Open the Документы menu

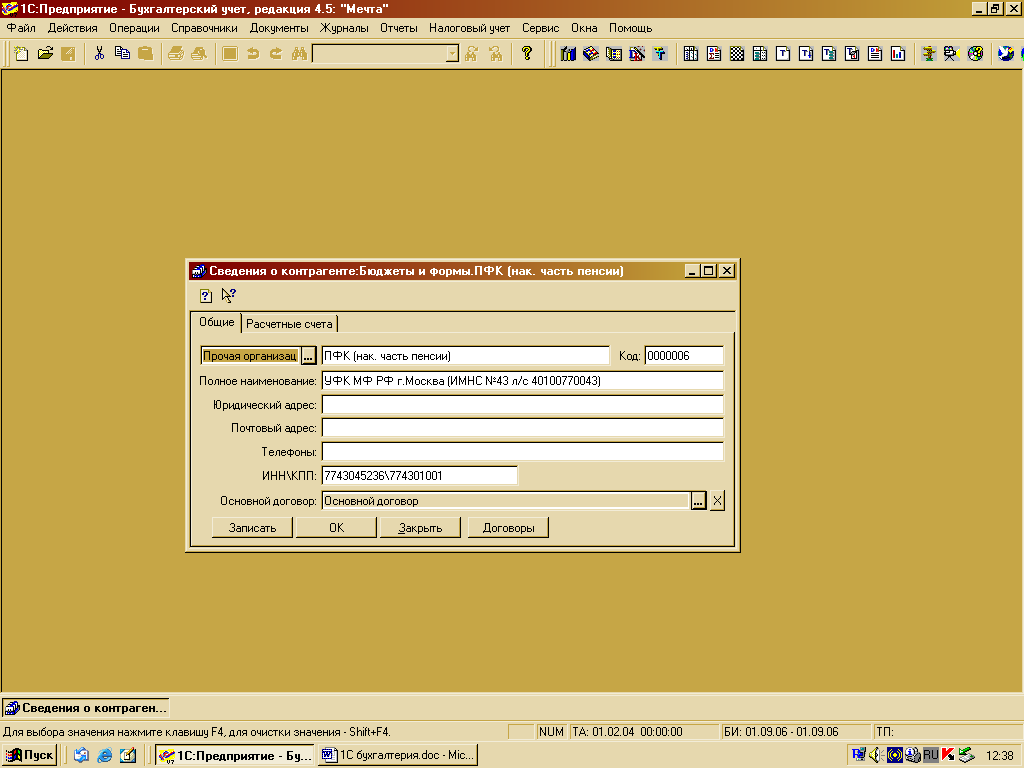click(279, 28)
